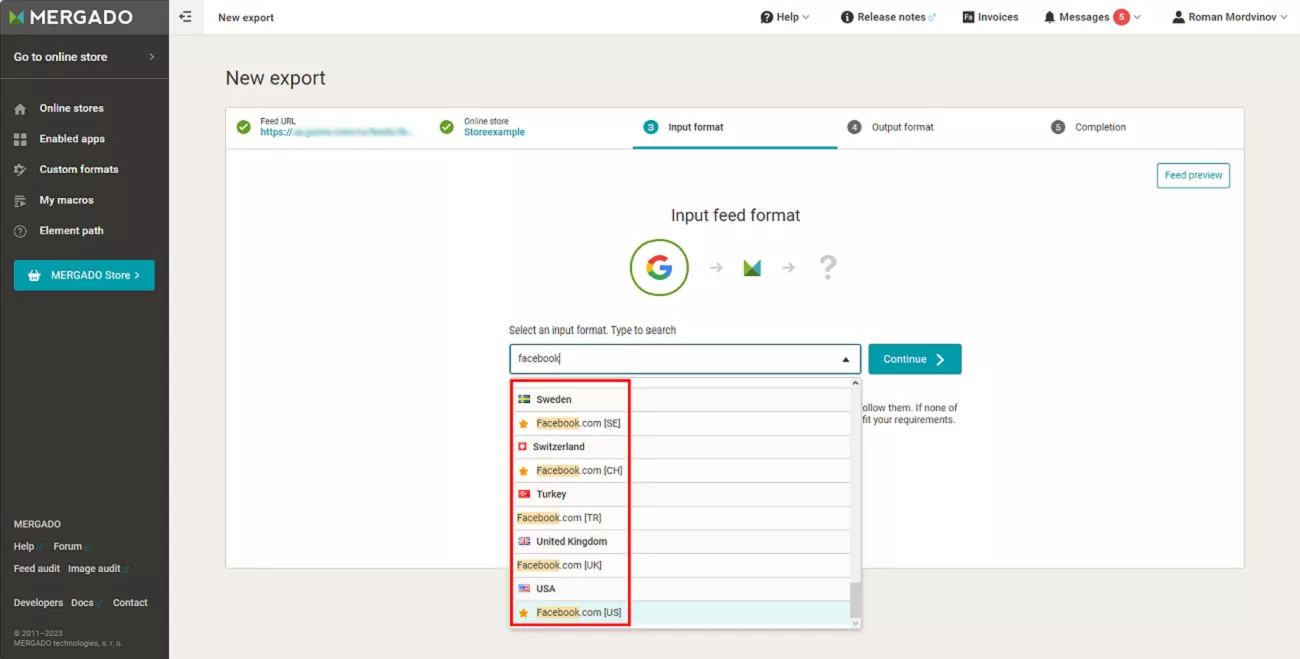Click the Element path question icon
Screen dimensions: 1300x659
point(20,231)
